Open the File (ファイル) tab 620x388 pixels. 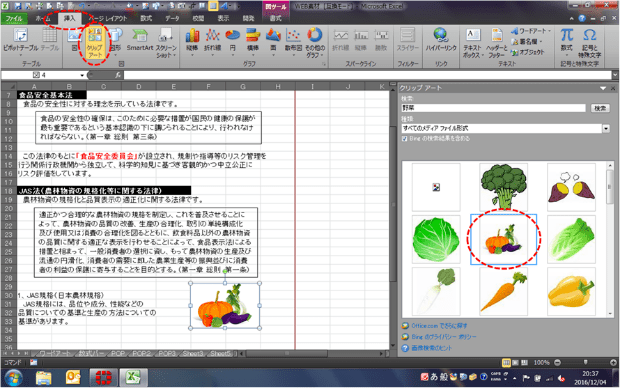point(14,19)
